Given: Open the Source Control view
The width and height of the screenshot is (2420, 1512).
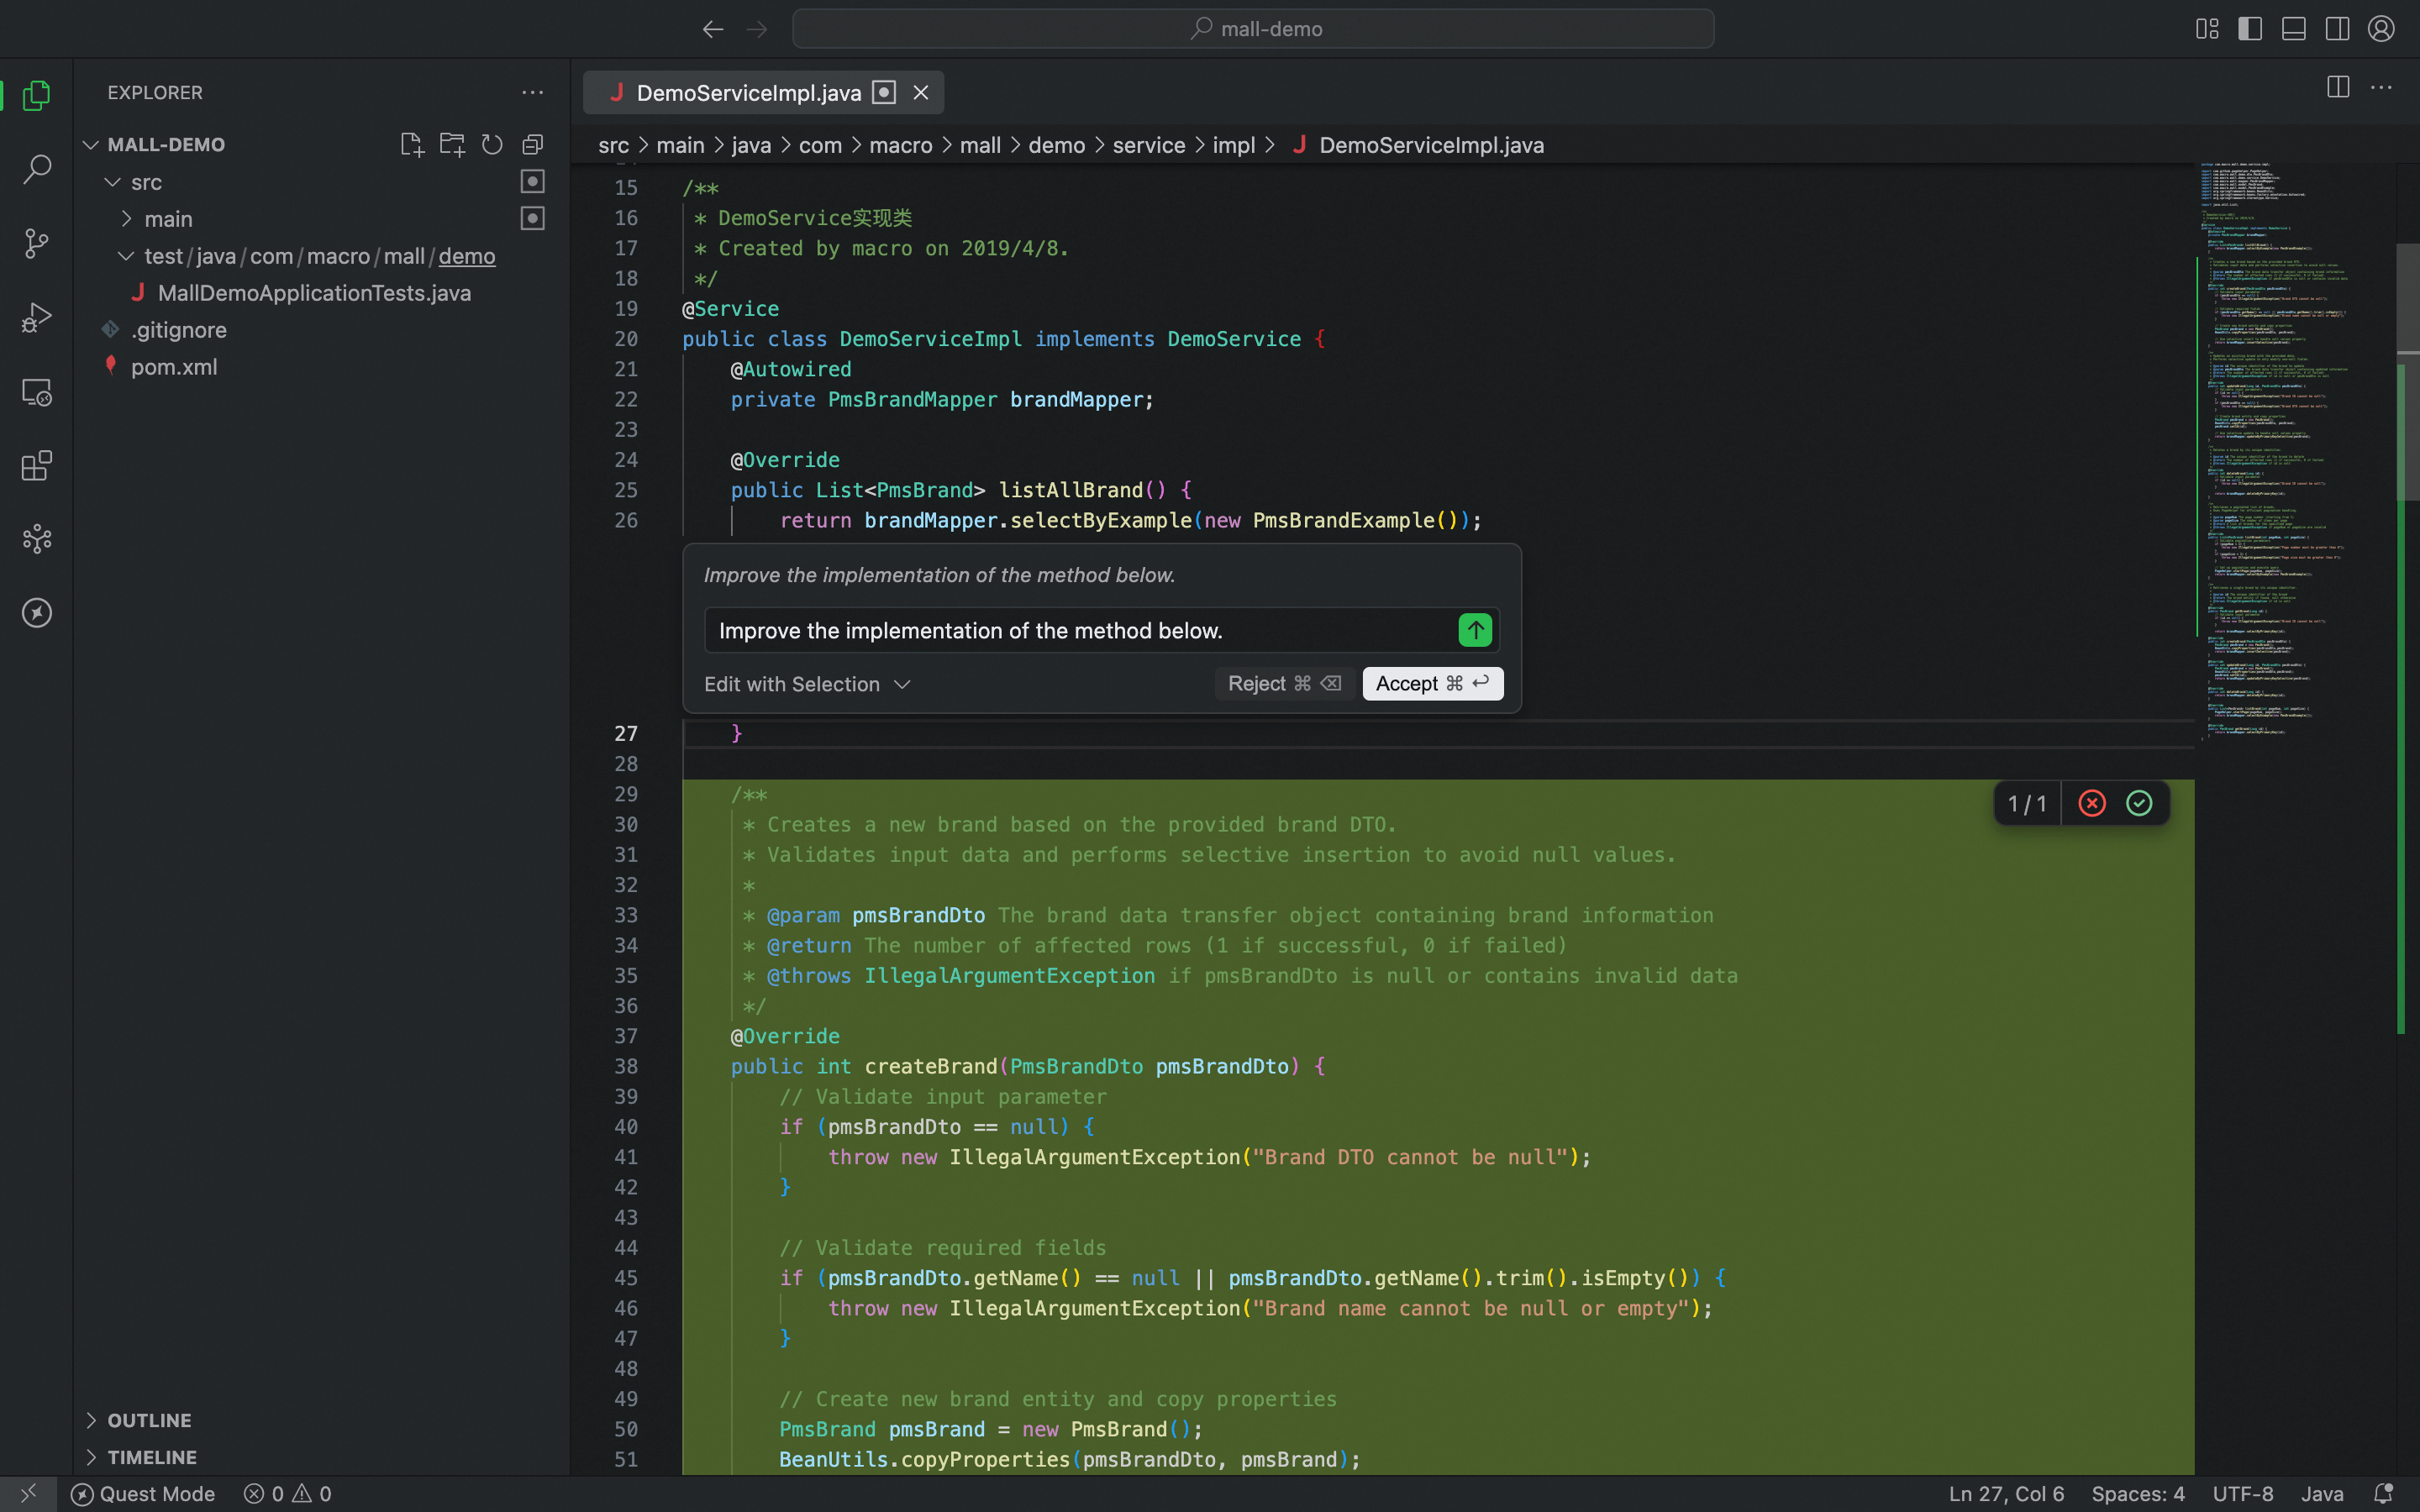Looking at the screenshot, I should (x=37, y=243).
